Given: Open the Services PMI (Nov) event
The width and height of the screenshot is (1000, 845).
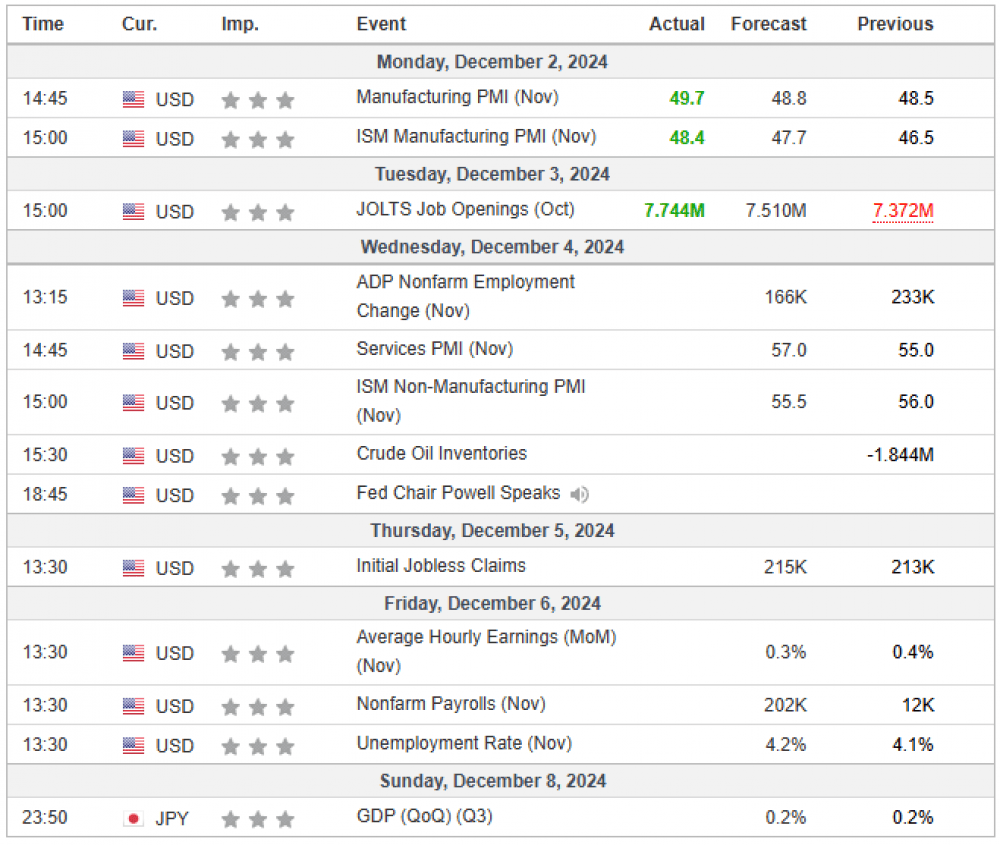Looking at the screenshot, I should click(434, 349).
